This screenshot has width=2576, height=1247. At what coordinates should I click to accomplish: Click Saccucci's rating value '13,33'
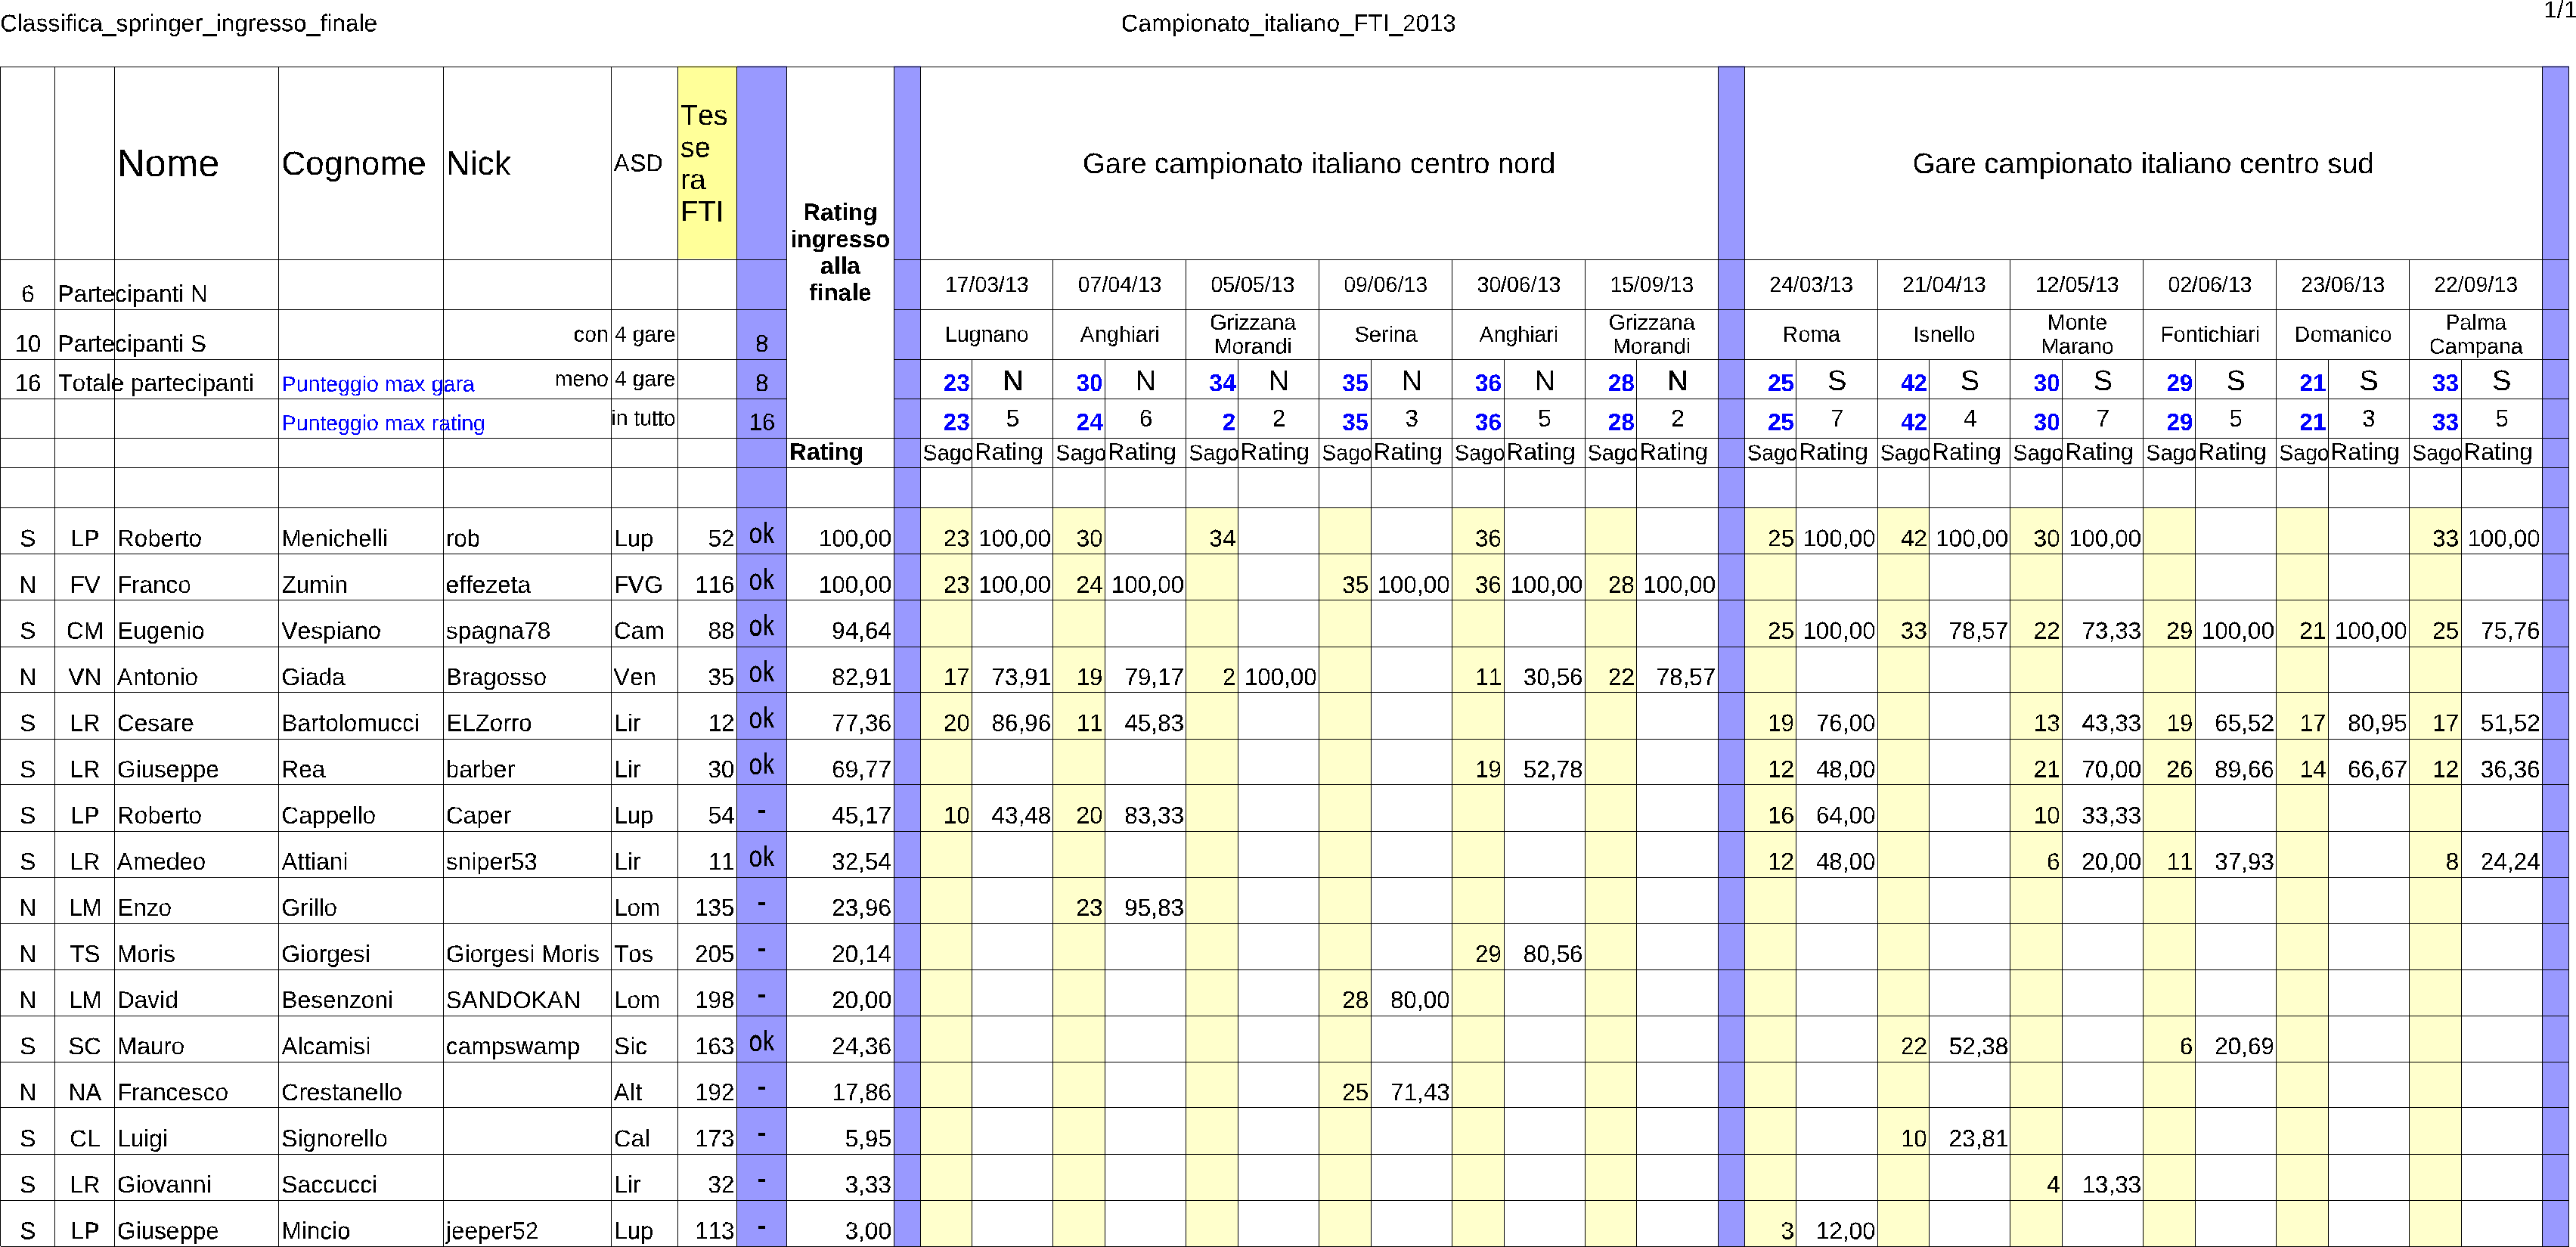(x=2110, y=1184)
